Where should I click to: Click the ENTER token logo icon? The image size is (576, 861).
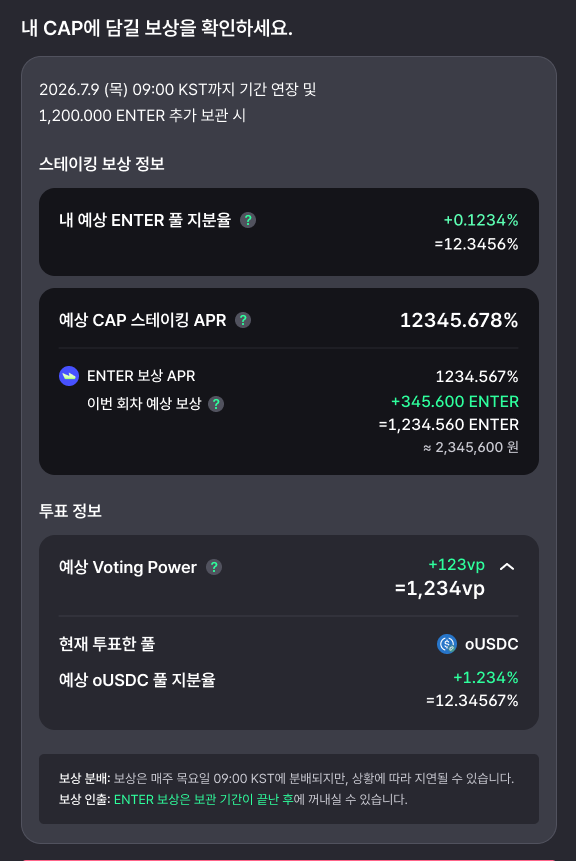(x=69, y=376)
